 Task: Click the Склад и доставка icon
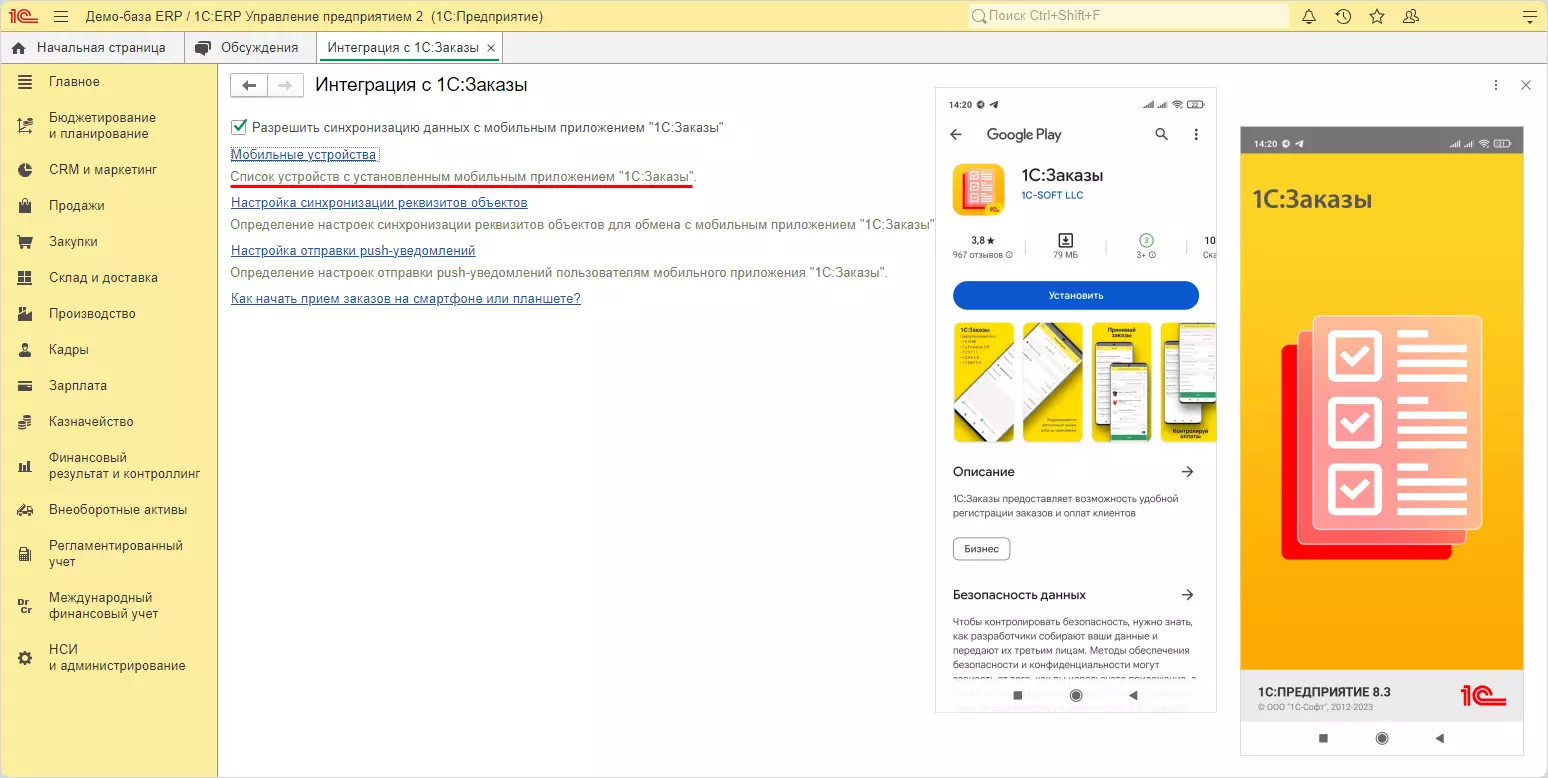pos(26,278)
